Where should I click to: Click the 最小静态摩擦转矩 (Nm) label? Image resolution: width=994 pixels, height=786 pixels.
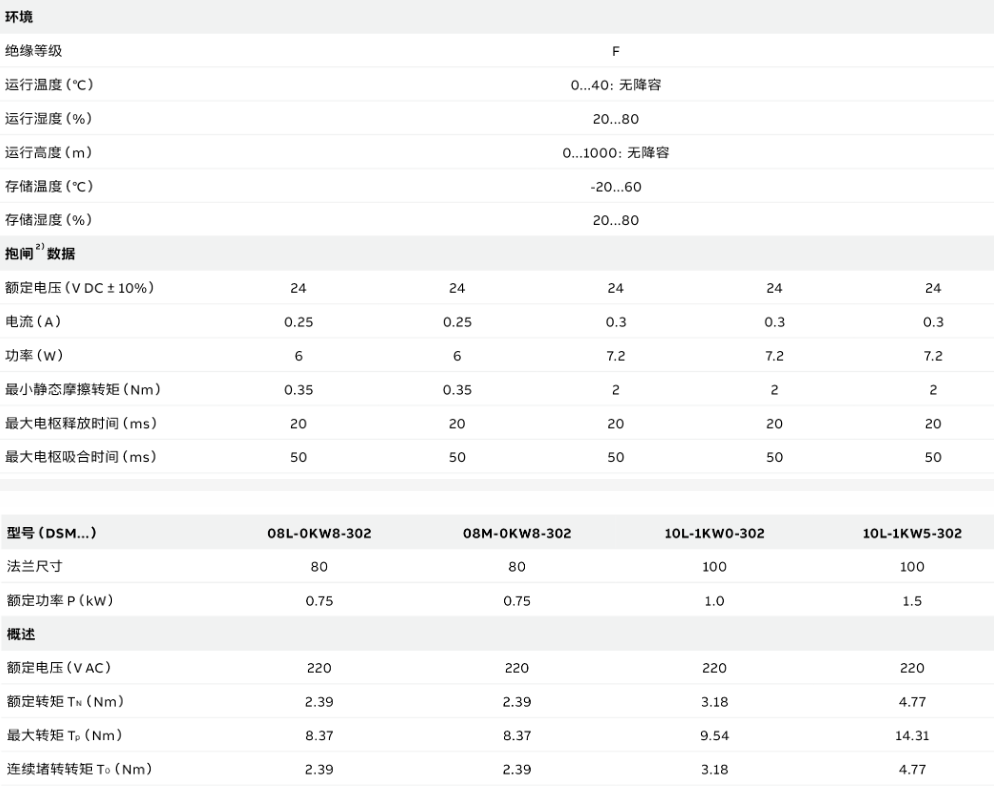[83, 389]
